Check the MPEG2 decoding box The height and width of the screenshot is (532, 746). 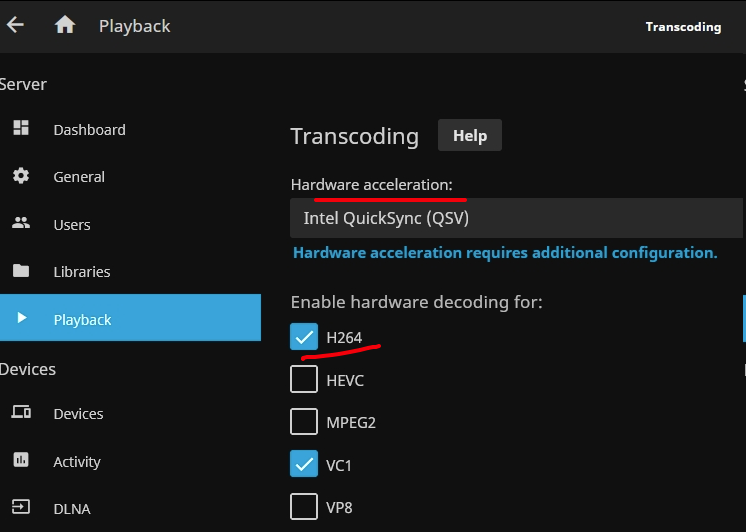coord(304,422)
